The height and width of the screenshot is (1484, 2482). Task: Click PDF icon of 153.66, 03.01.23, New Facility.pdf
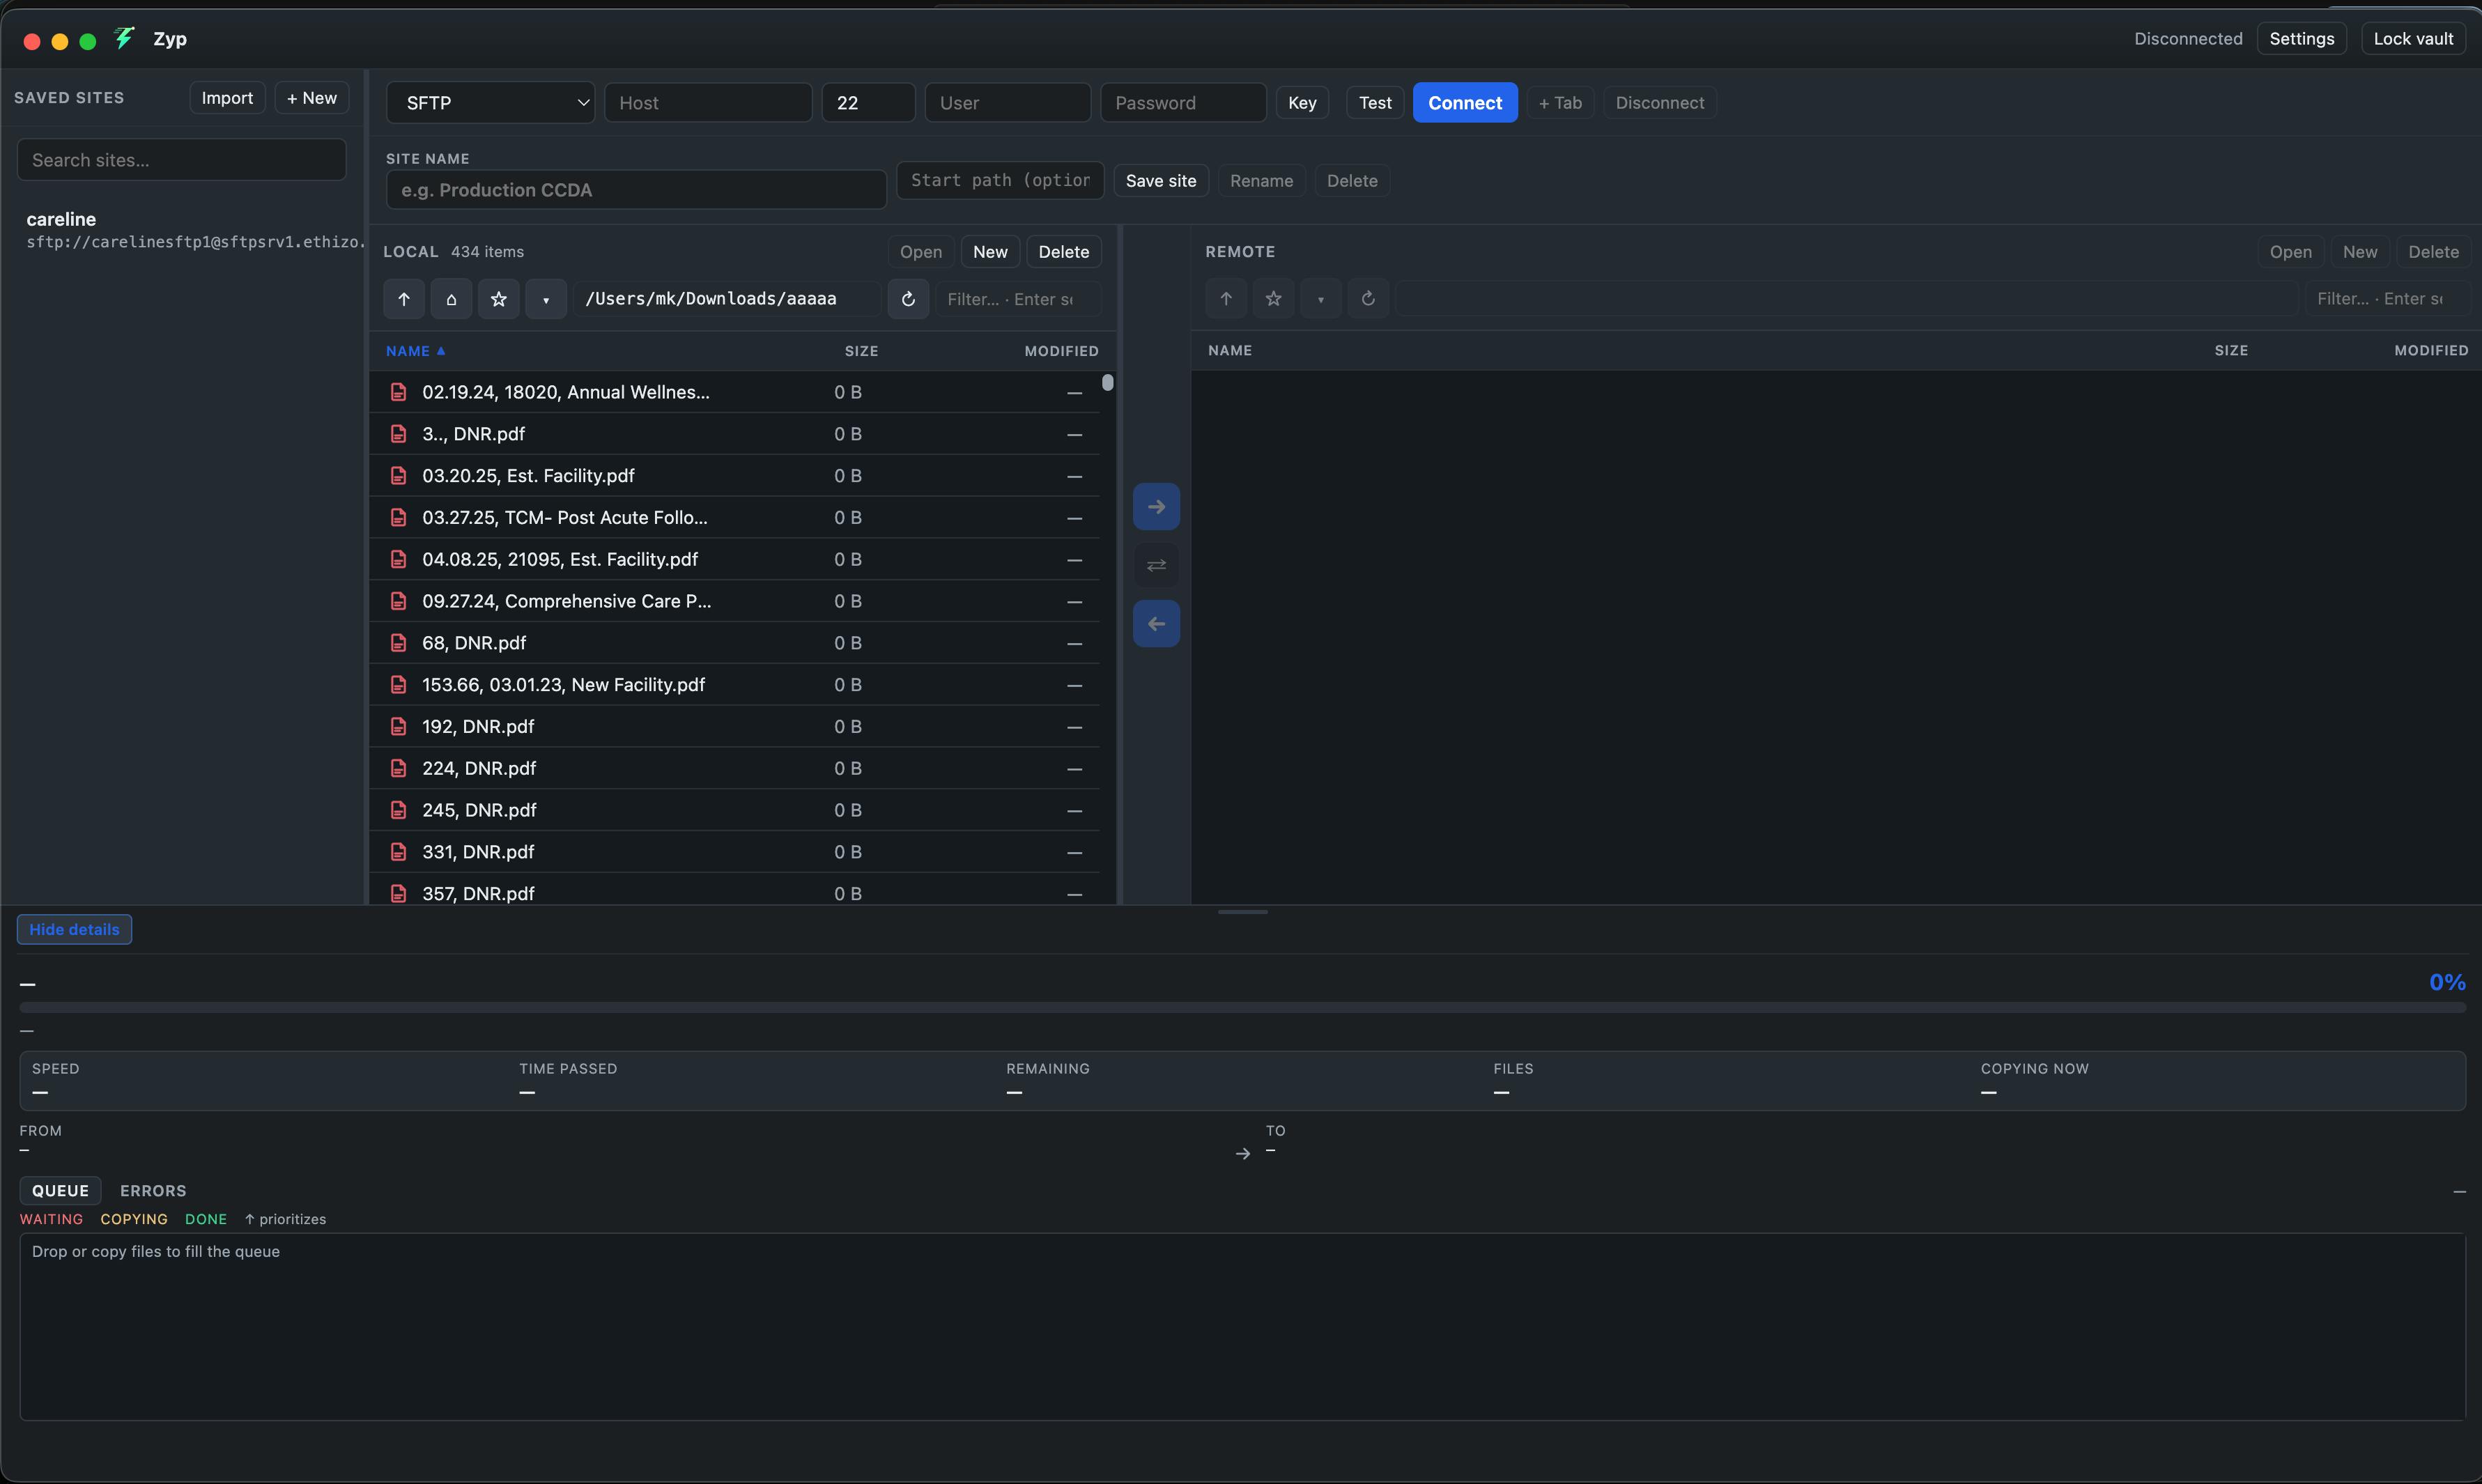pyautogui.click(x=398, y=685)
